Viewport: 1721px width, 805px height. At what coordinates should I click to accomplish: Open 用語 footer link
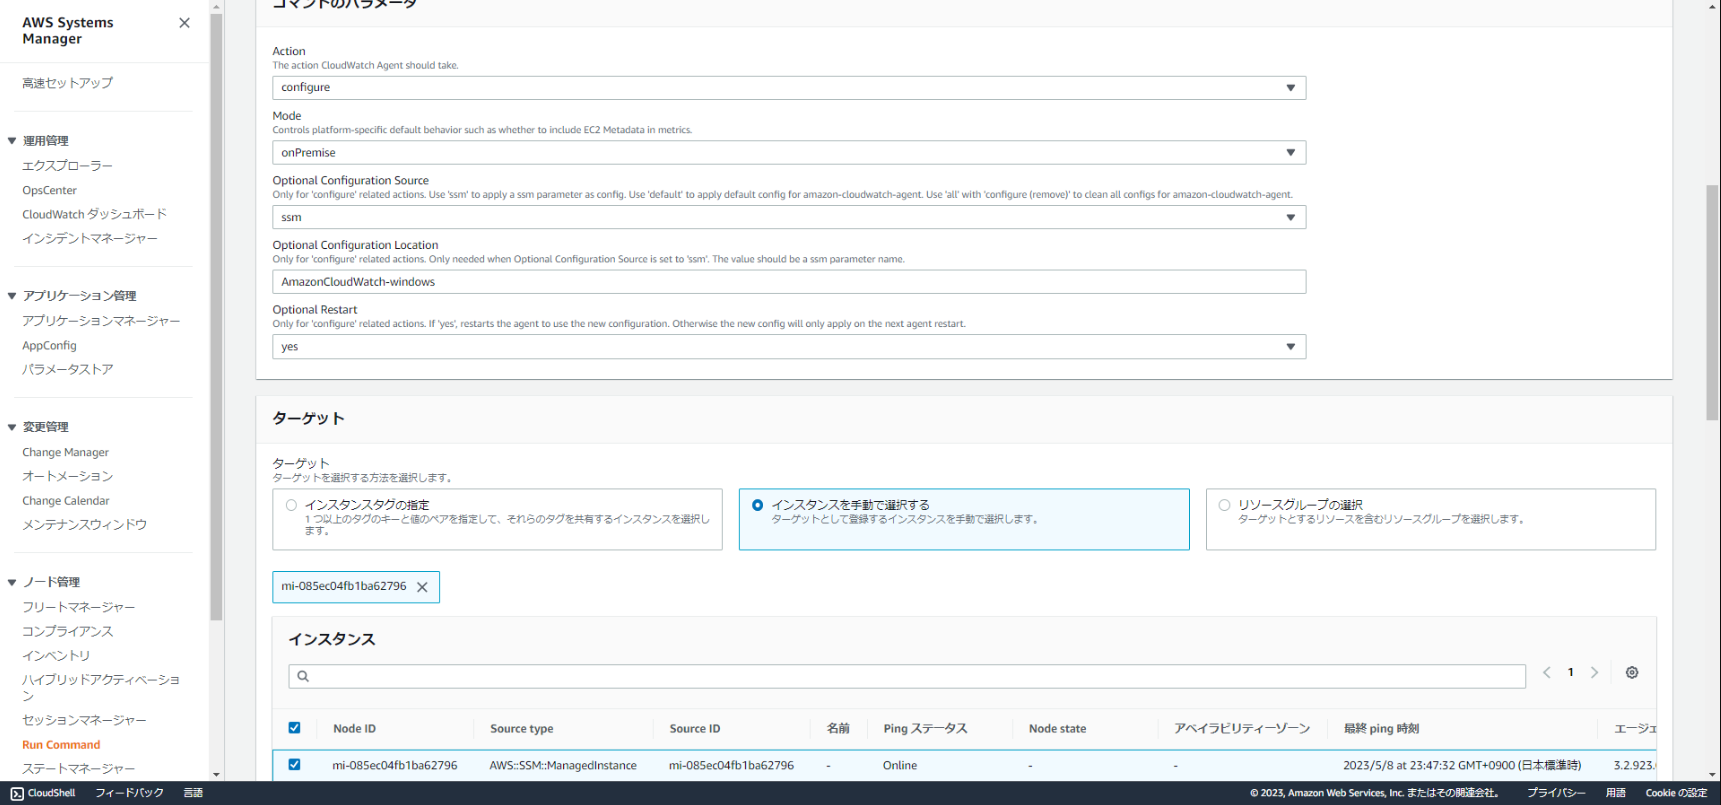1616,793
